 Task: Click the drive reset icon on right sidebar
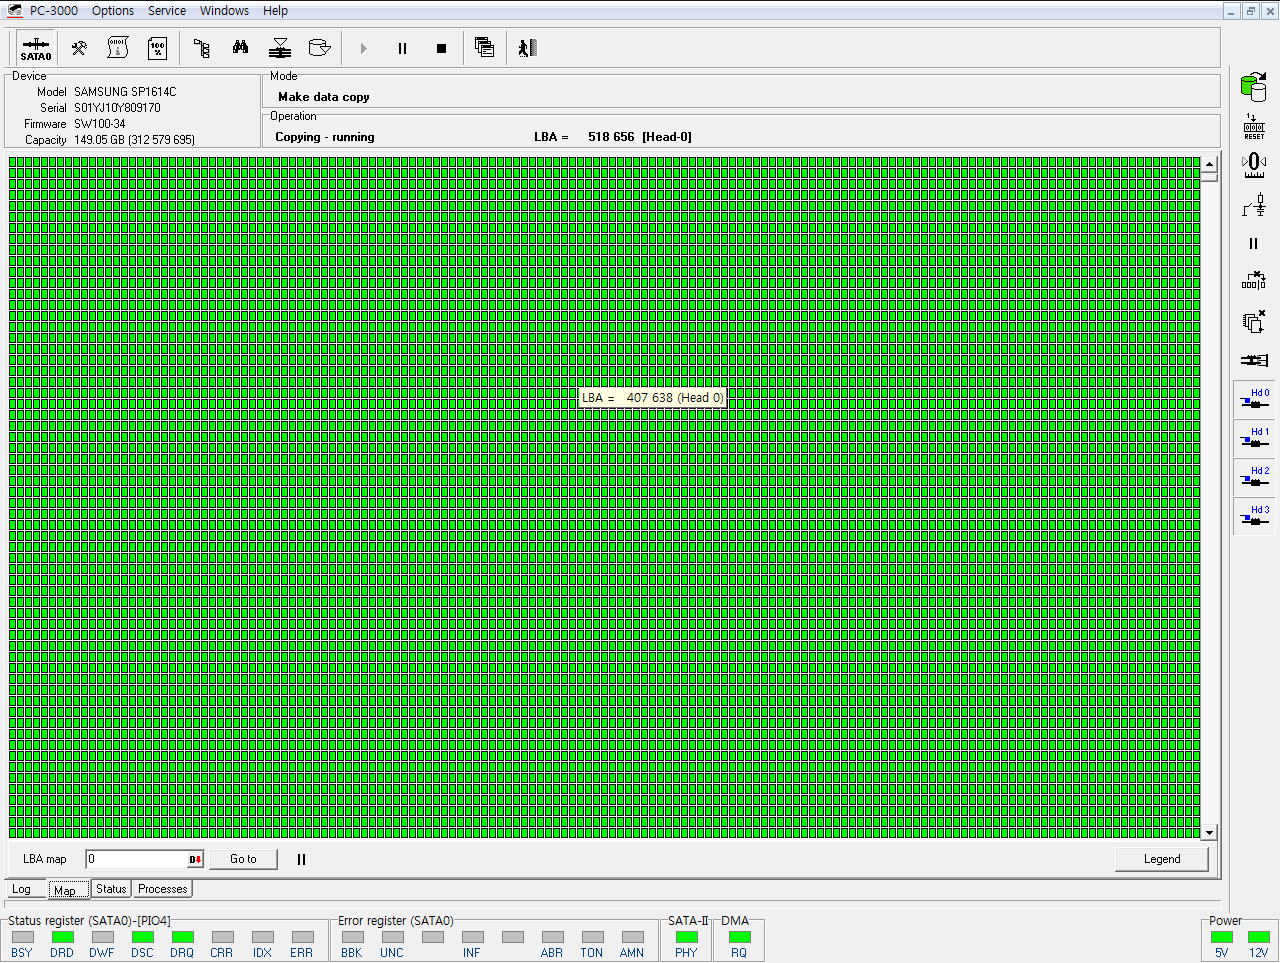click(1253, 124)
